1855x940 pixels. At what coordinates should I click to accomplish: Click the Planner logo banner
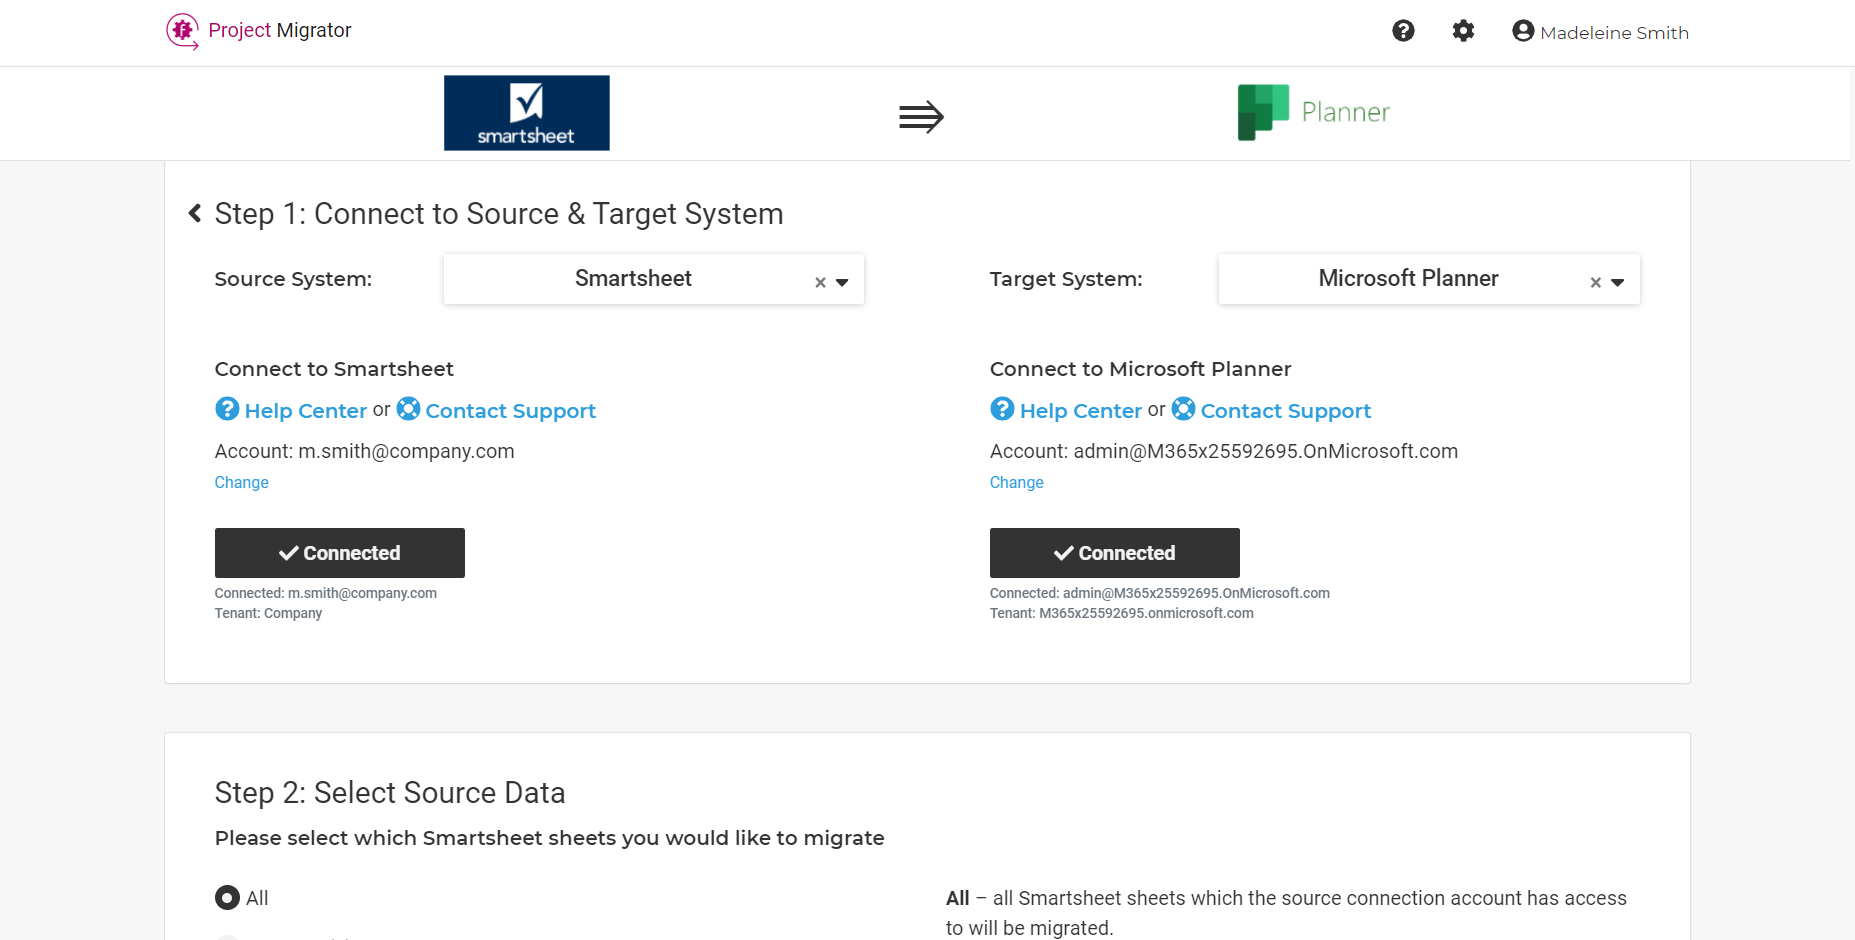(x=1314, y=112)
